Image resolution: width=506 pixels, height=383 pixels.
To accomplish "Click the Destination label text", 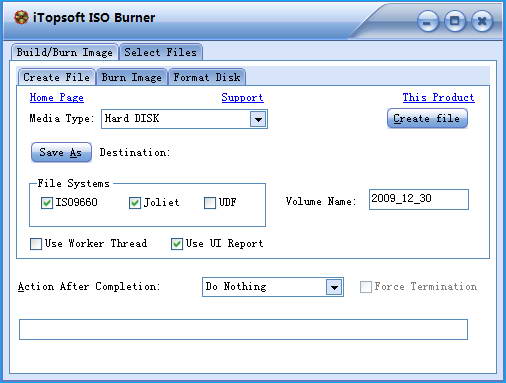I will tap(135, 152).
